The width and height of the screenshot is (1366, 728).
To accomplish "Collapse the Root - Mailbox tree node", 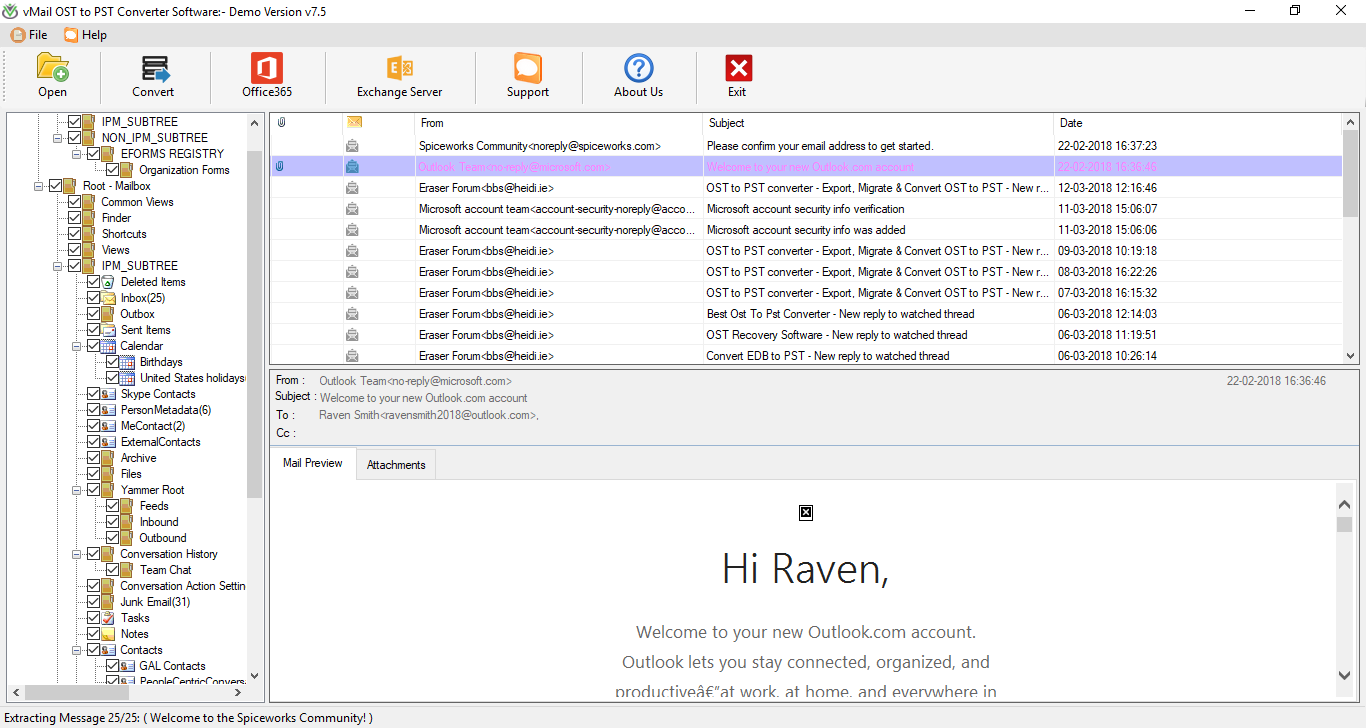I will coord(38,186).
